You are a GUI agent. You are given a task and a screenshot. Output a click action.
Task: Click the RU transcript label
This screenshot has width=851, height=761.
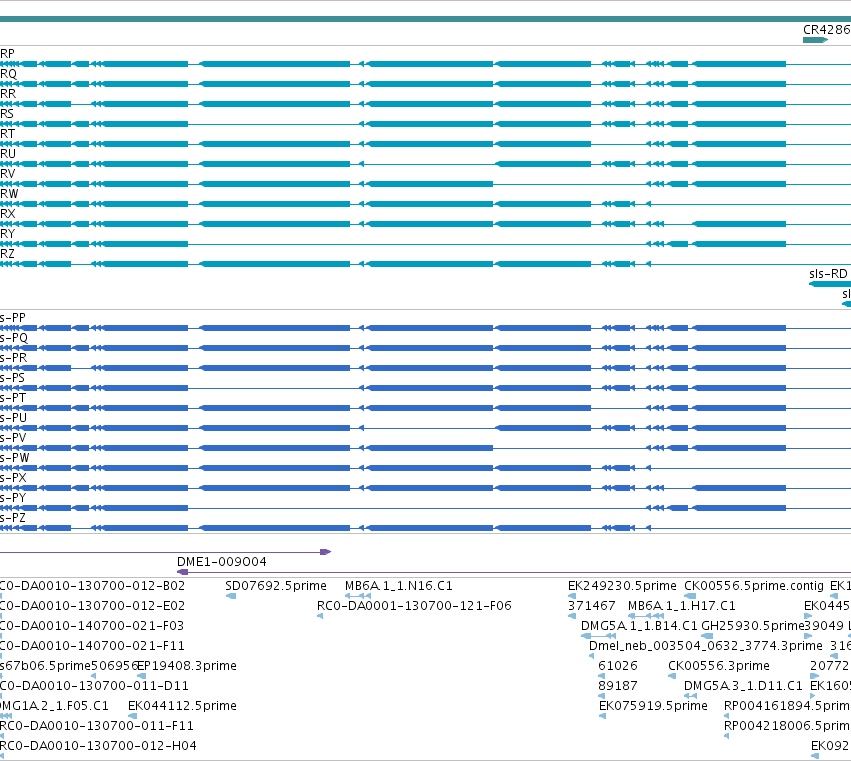(8, 154)
